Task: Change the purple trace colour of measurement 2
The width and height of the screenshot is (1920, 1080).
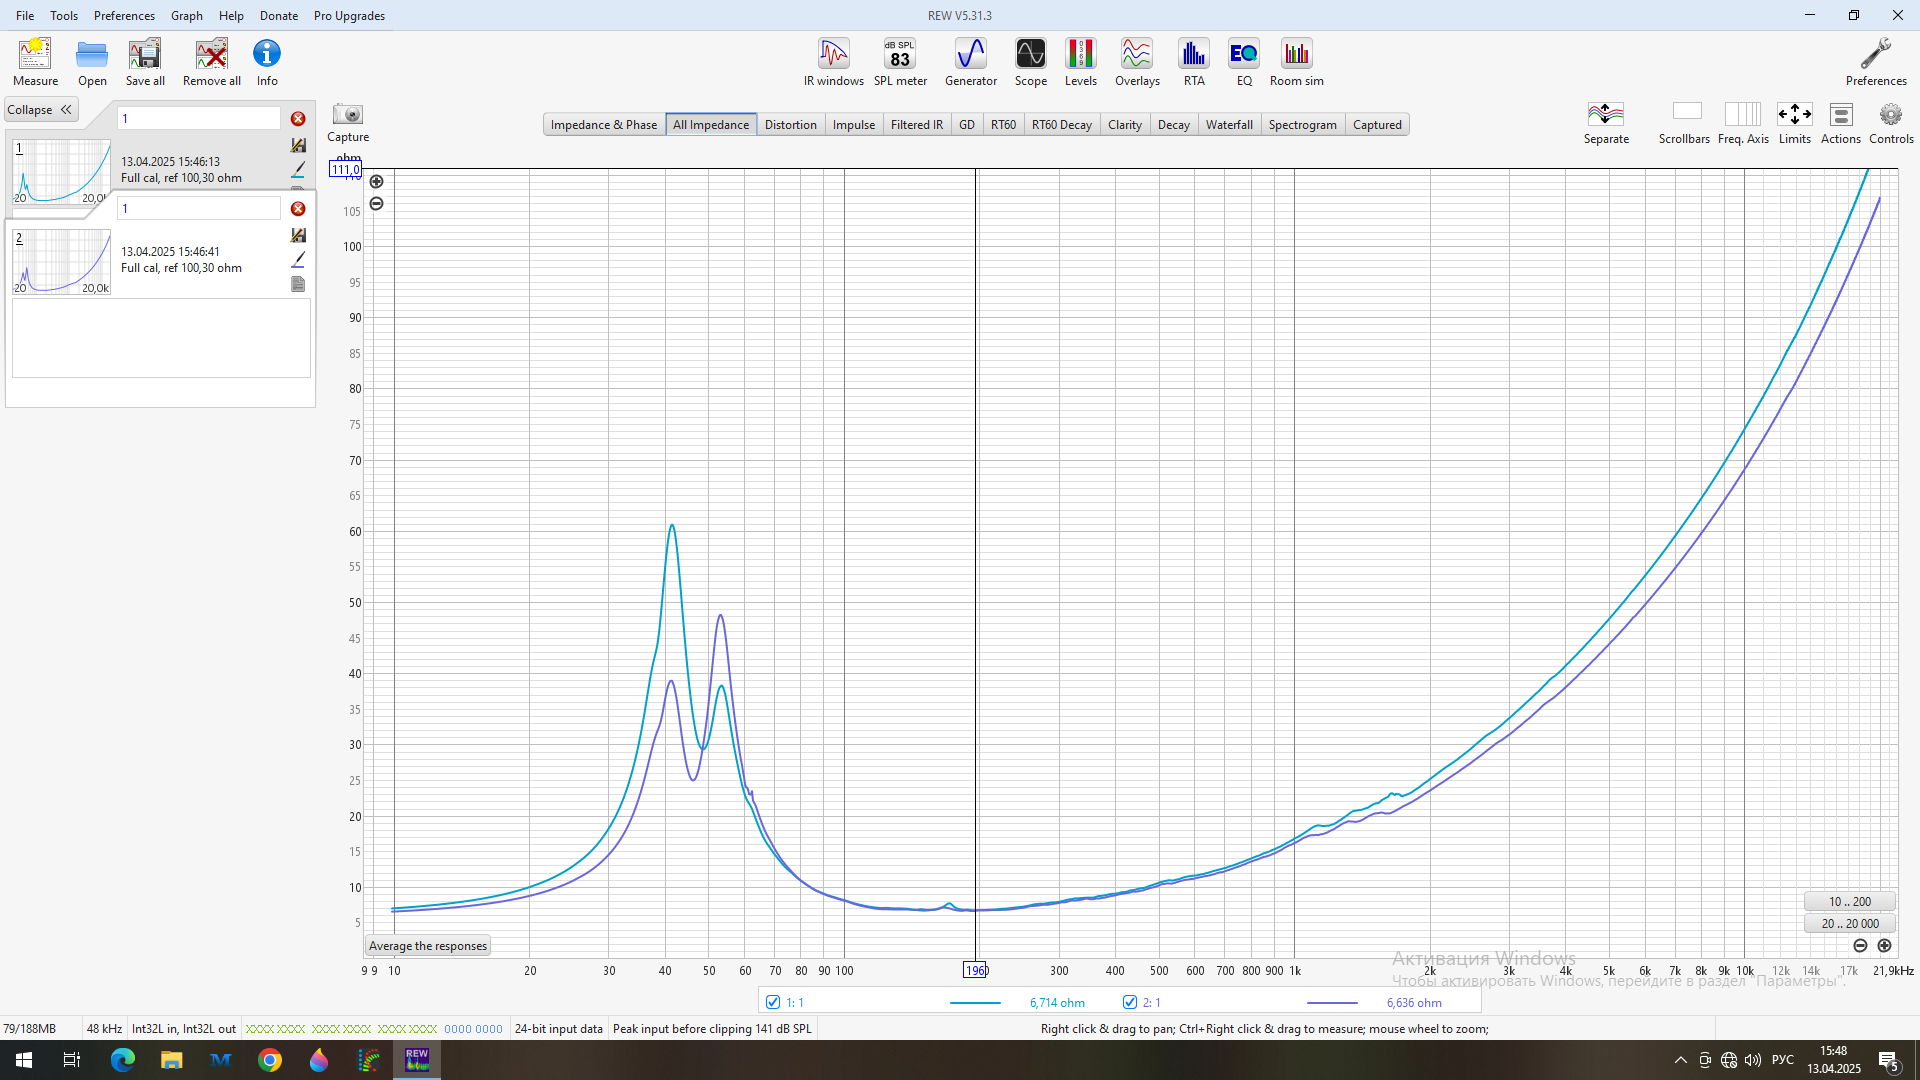Action: (x=298, y=259)
